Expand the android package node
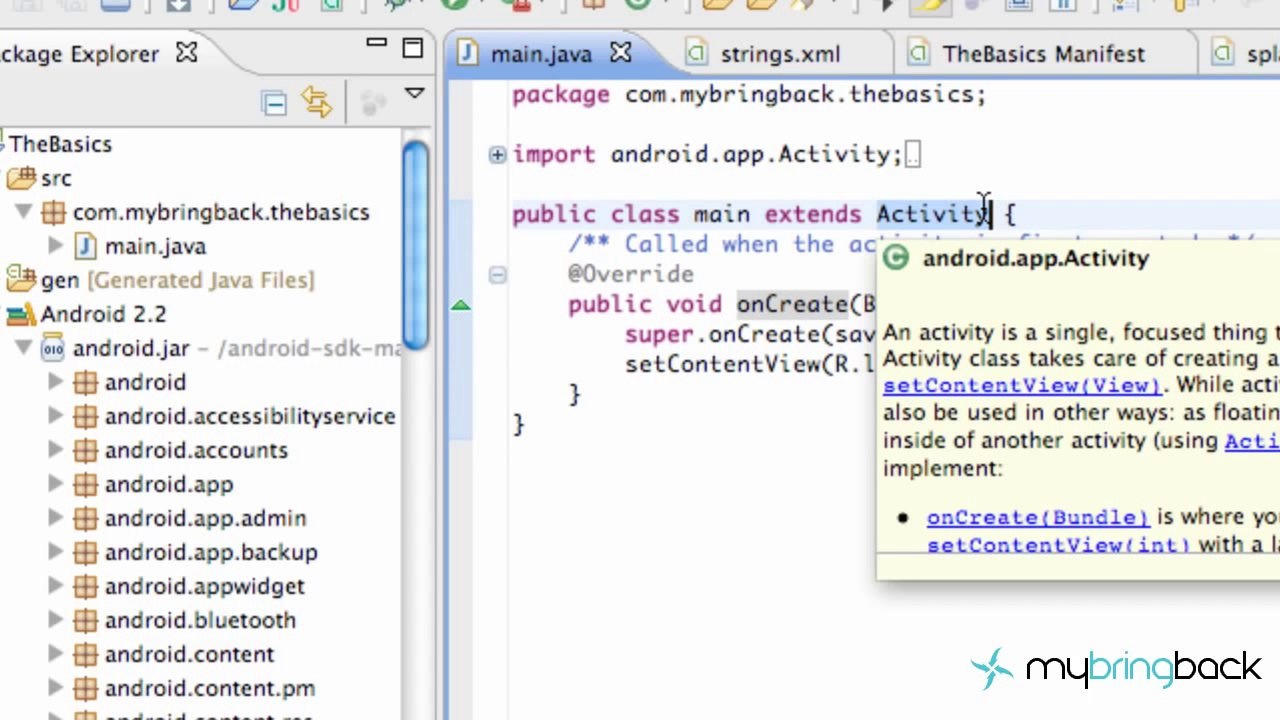The image size is (1280, 720). point(55,382)
